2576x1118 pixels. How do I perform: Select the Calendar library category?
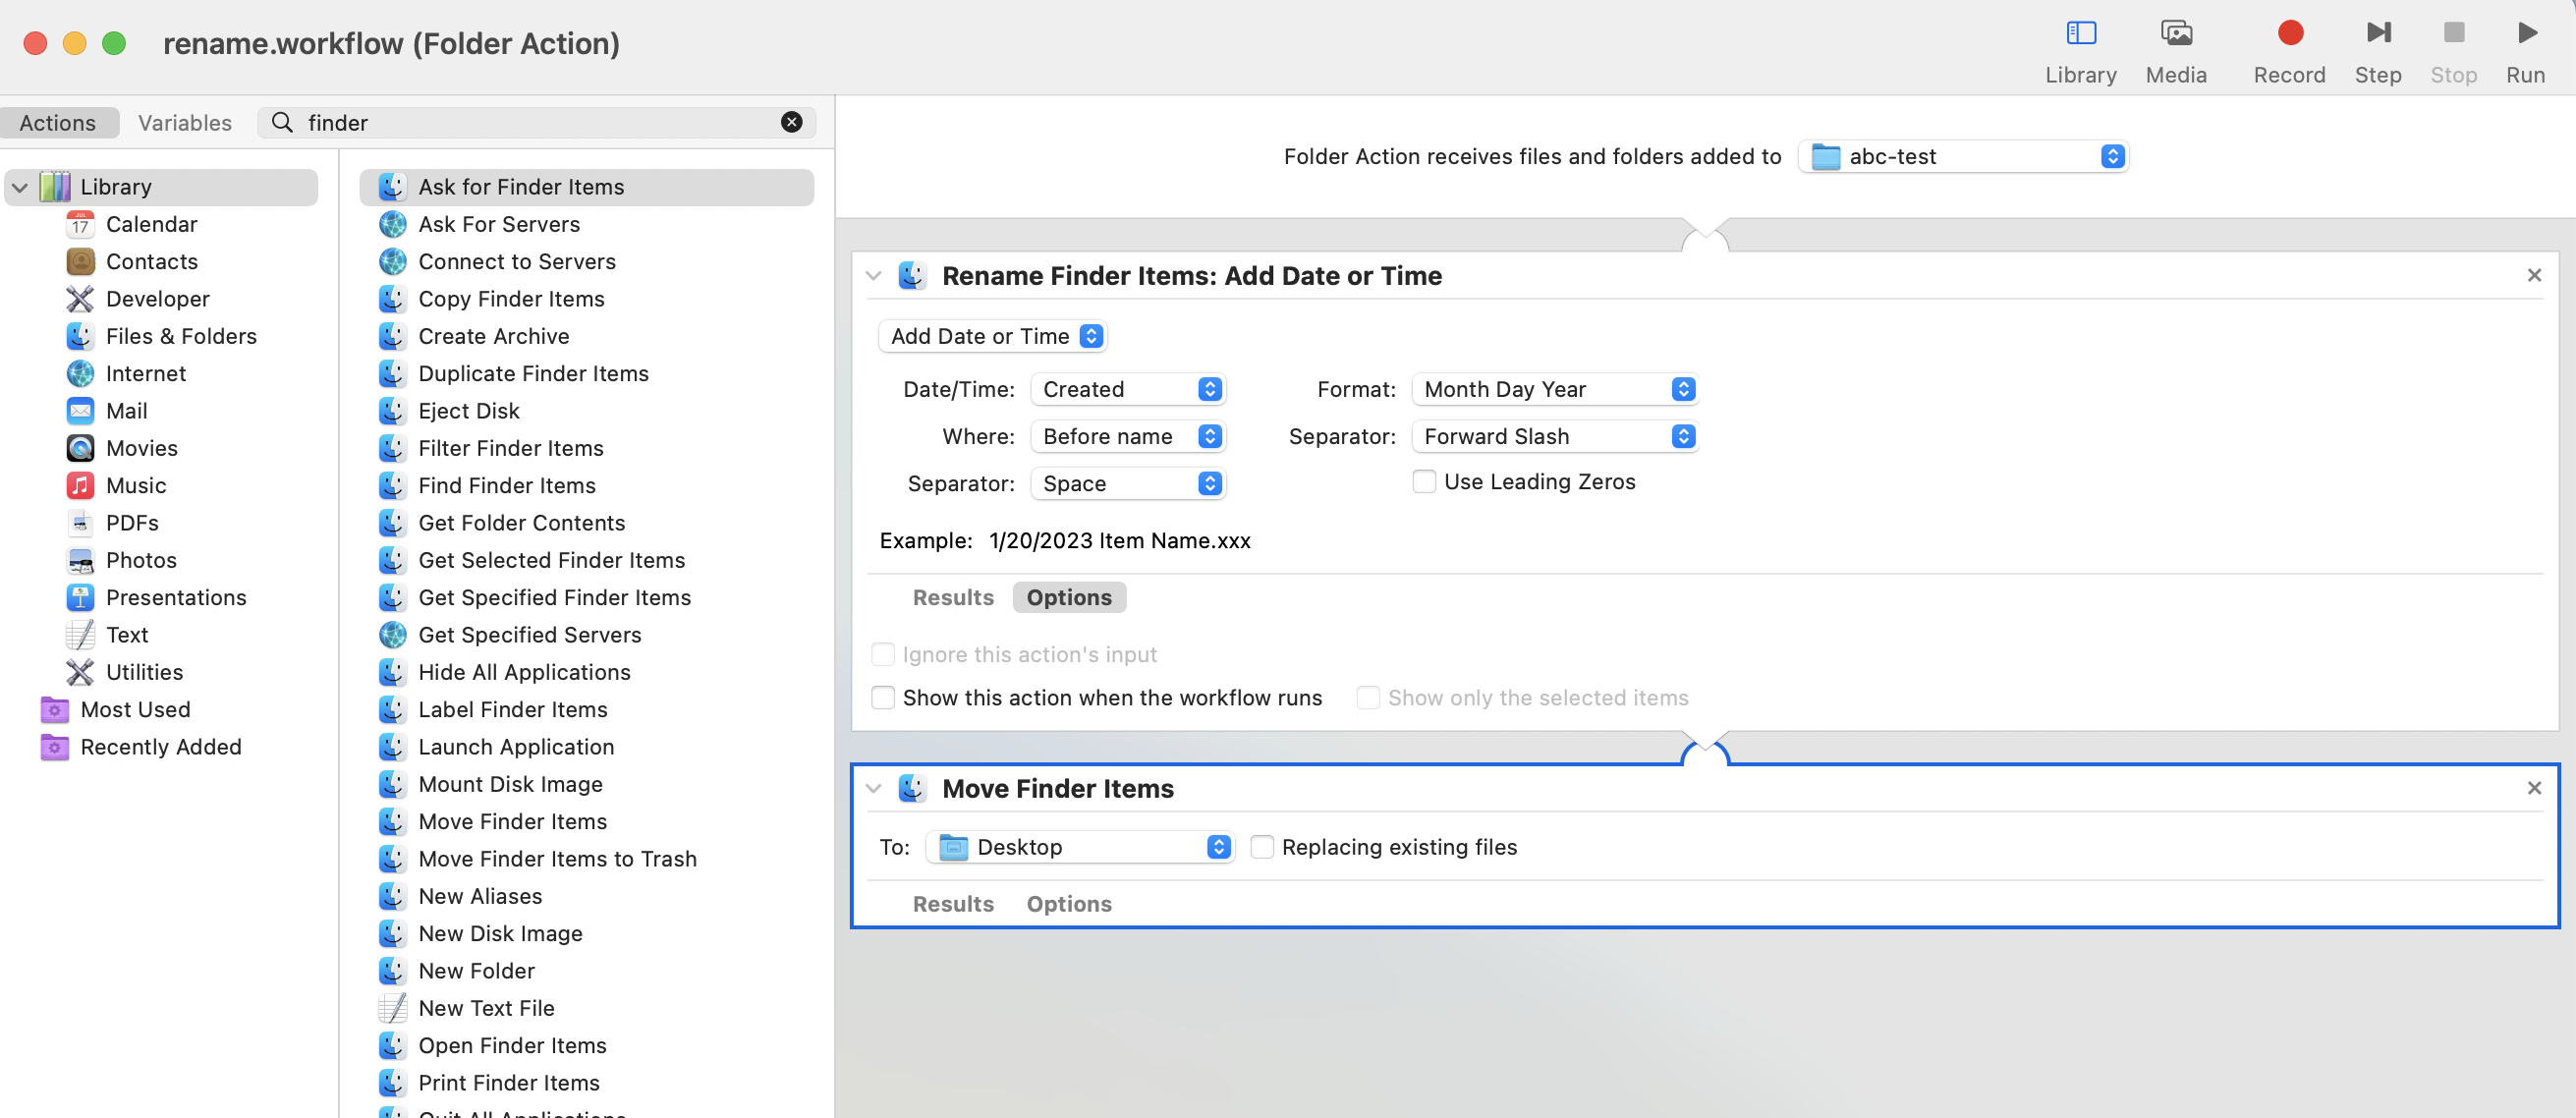pyautogui.click(x=151, y=224)
